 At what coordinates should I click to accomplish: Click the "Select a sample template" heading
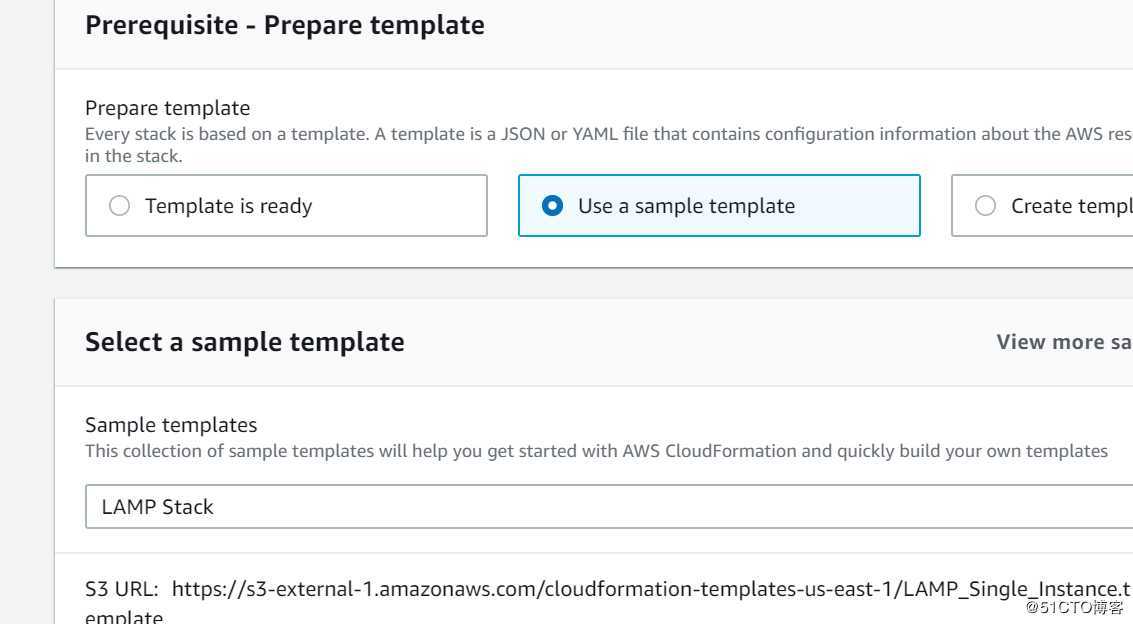pyautogui.click(x=245, y=342)
